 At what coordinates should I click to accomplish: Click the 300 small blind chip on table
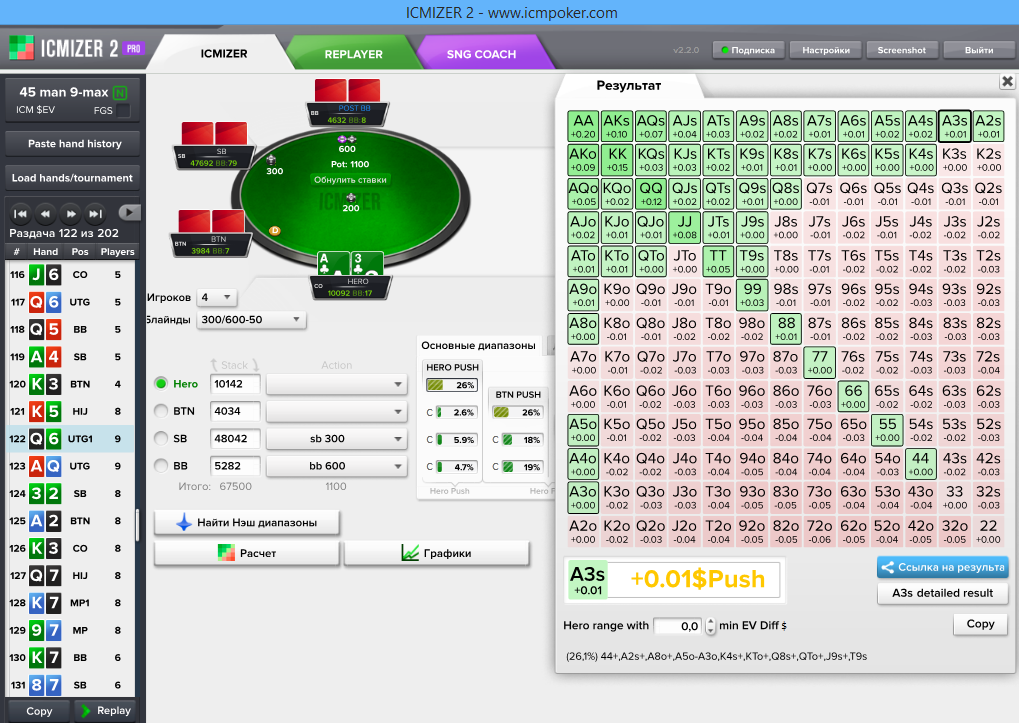pos(272,159)
